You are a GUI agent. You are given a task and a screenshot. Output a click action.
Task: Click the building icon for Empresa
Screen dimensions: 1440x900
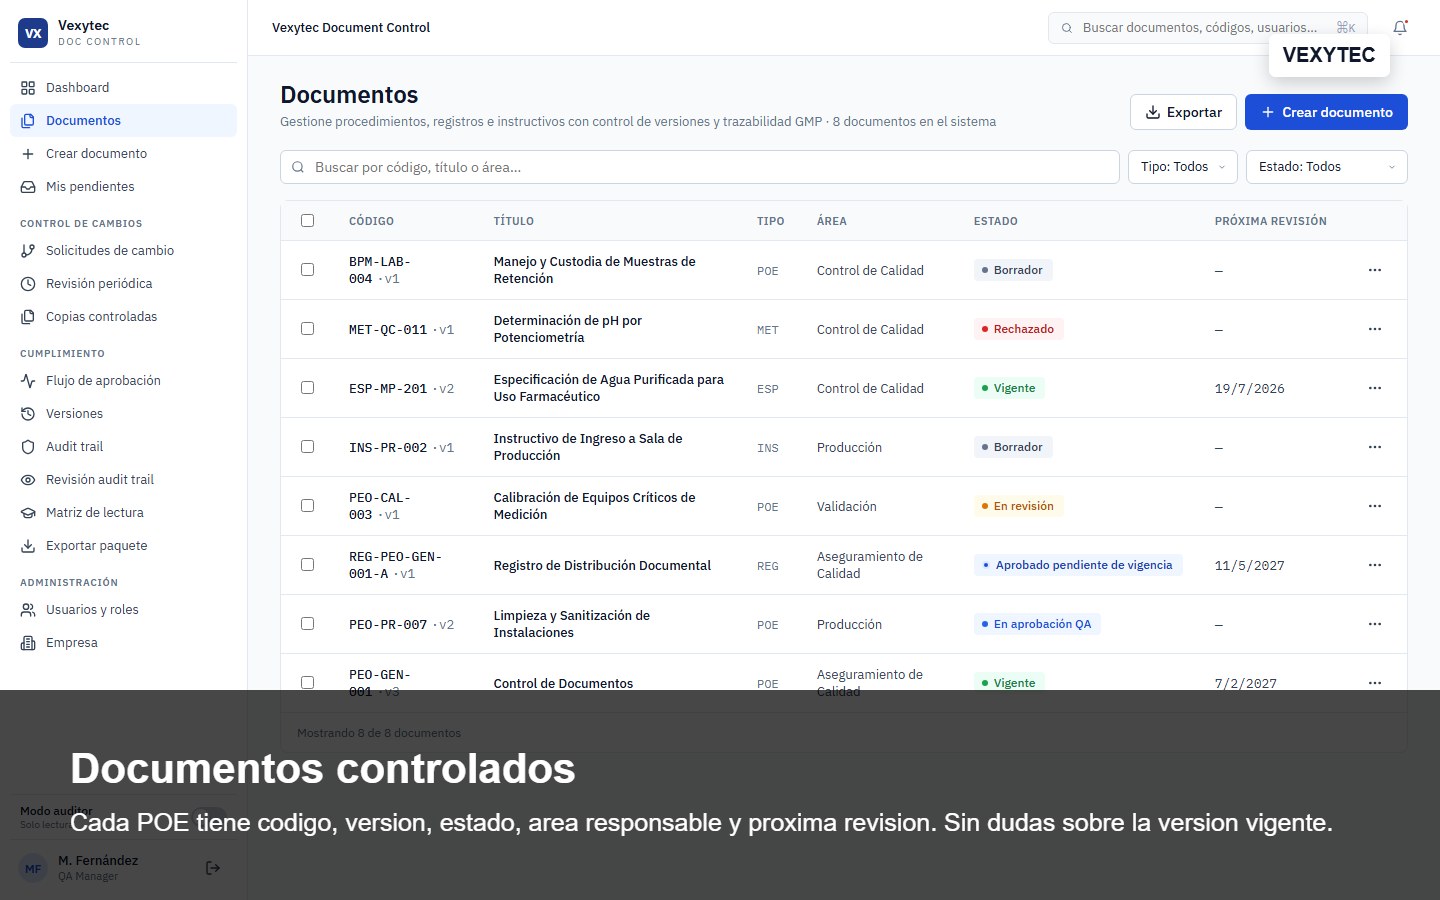tap(28, 643)
